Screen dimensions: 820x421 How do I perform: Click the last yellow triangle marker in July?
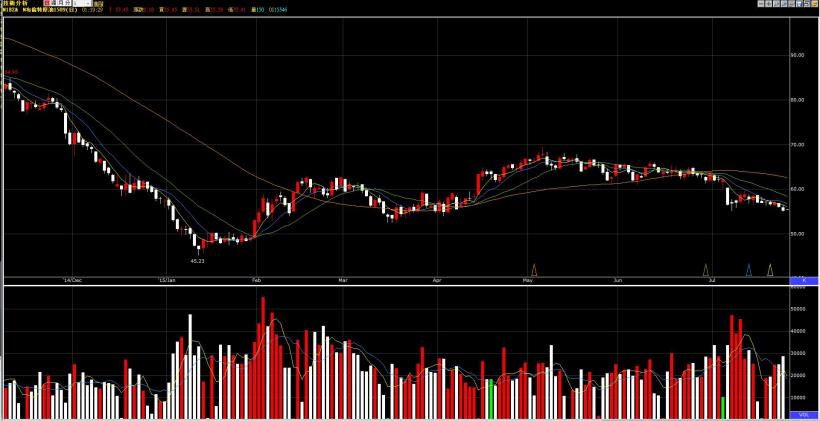tap(770, 270)
